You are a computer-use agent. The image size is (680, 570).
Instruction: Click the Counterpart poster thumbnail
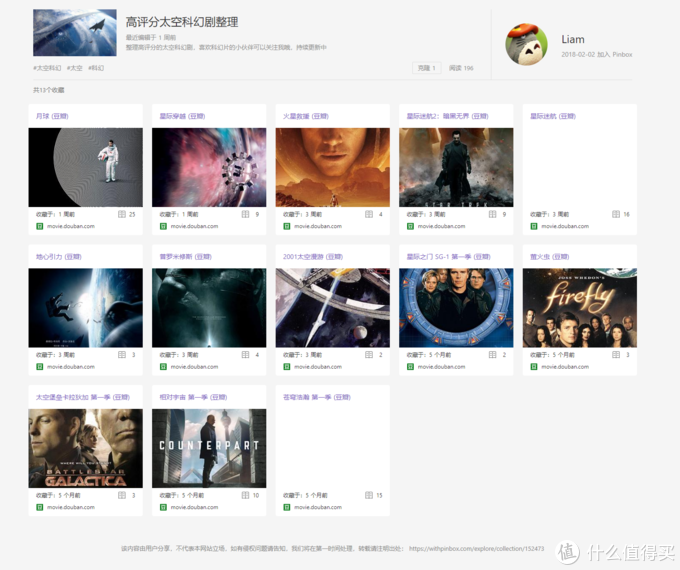[209, 449]
